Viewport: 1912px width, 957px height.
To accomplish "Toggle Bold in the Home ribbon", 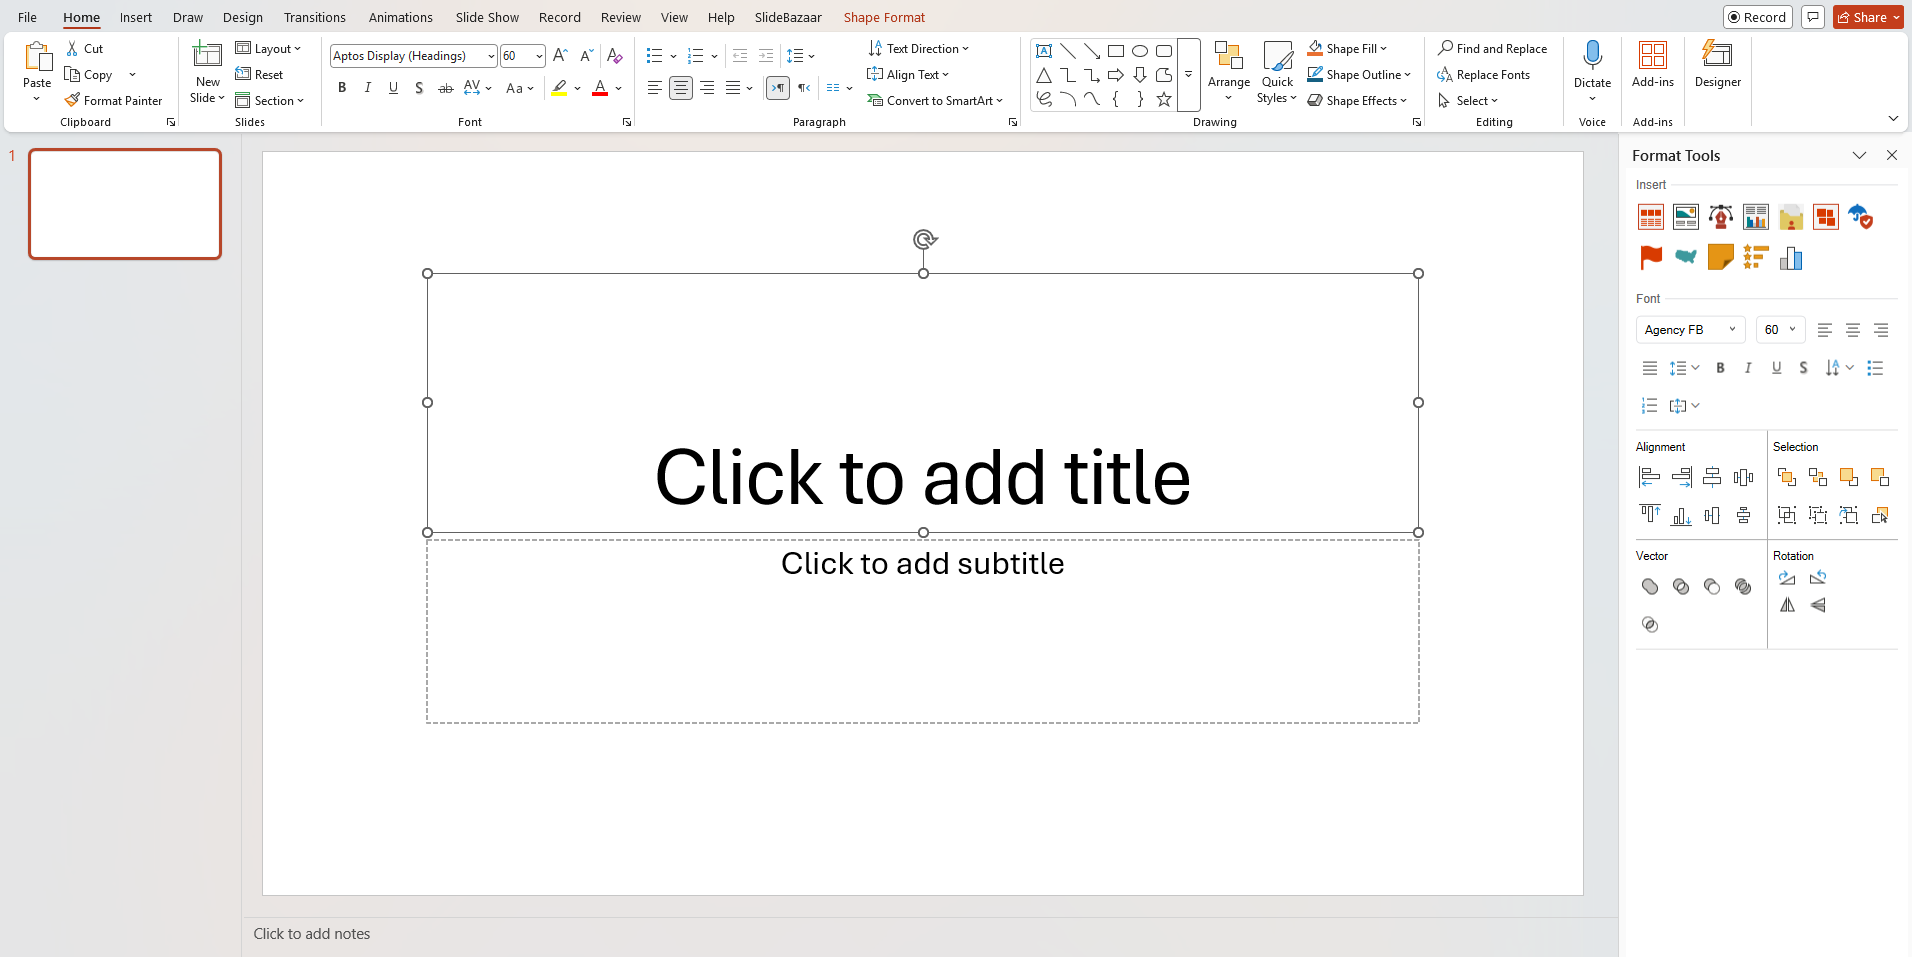I will click(x=342, y=88).
